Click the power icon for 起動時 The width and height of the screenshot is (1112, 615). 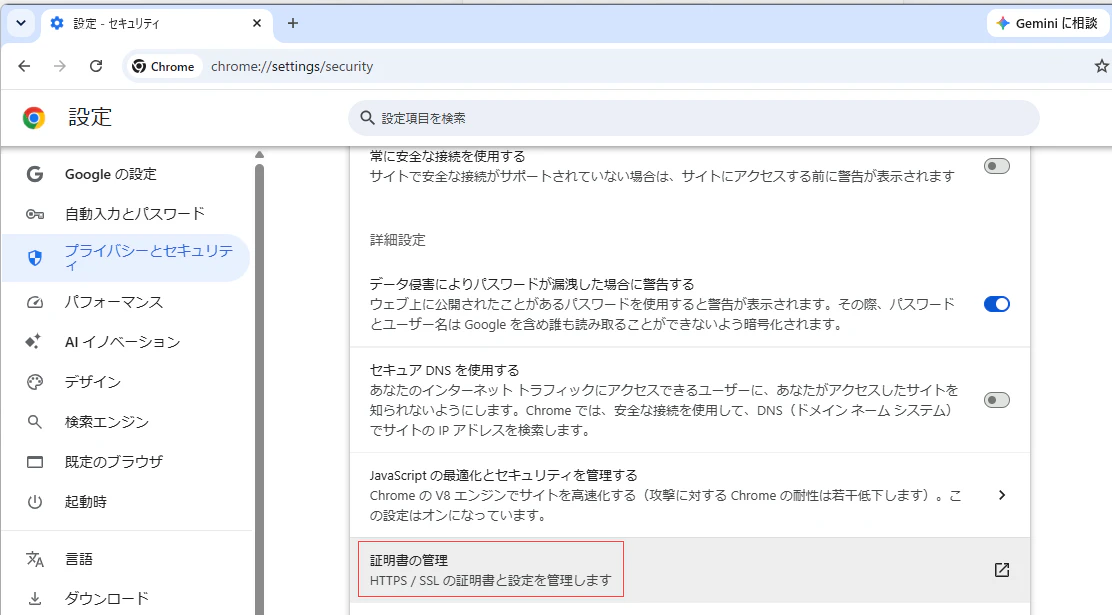click(x=34, y=502)
